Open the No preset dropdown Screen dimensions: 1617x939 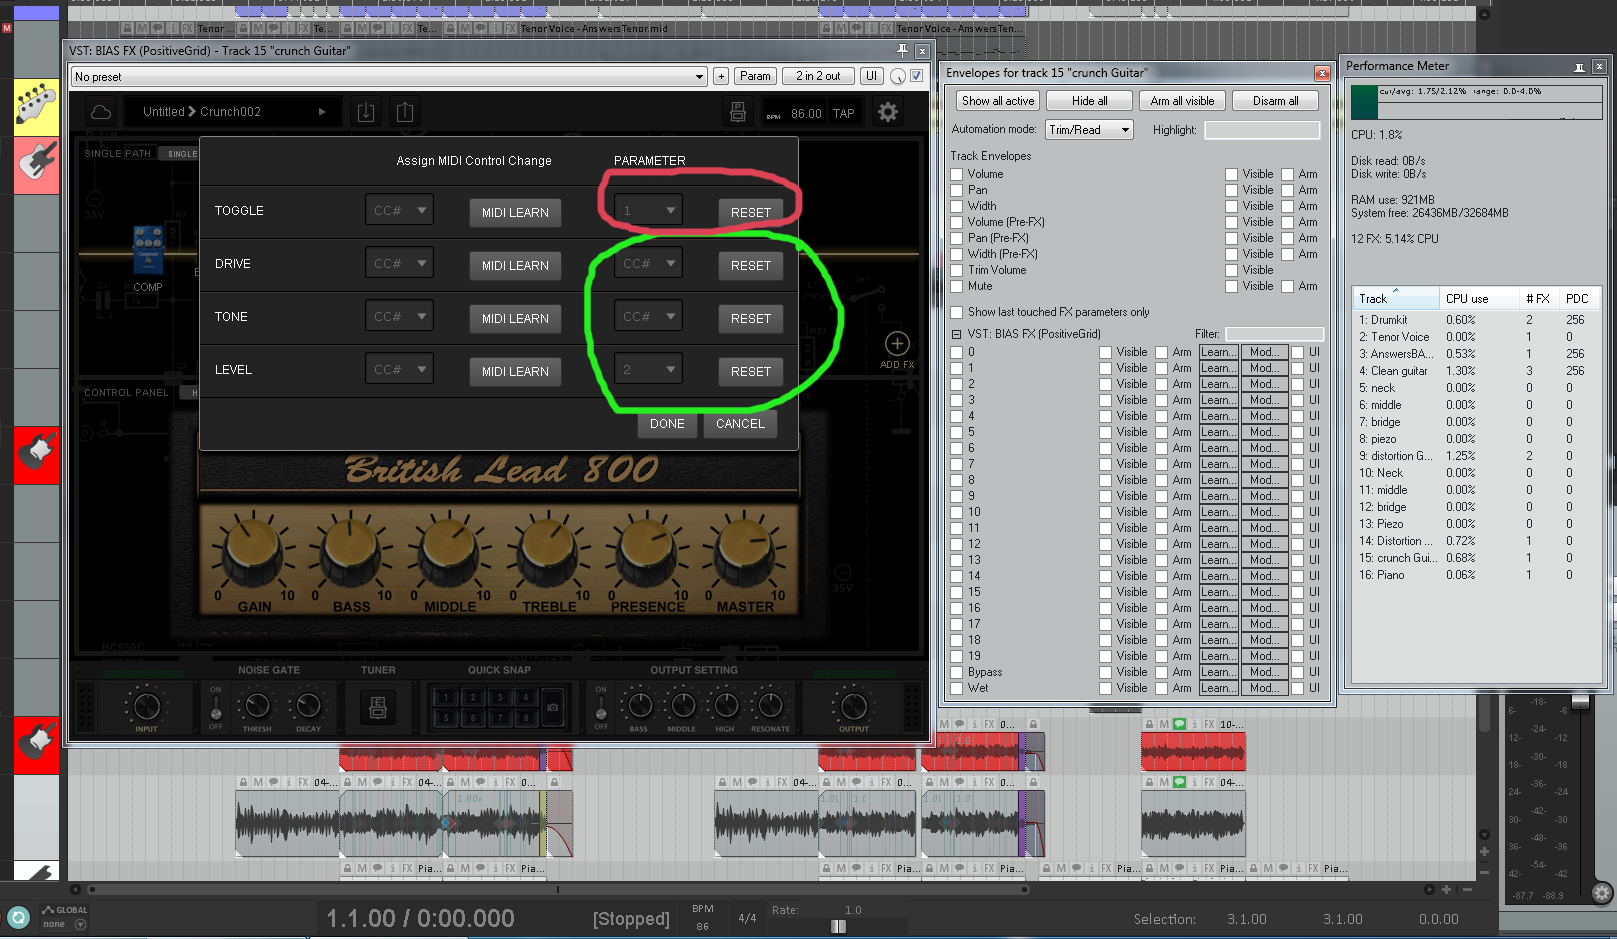click(389, 76)
